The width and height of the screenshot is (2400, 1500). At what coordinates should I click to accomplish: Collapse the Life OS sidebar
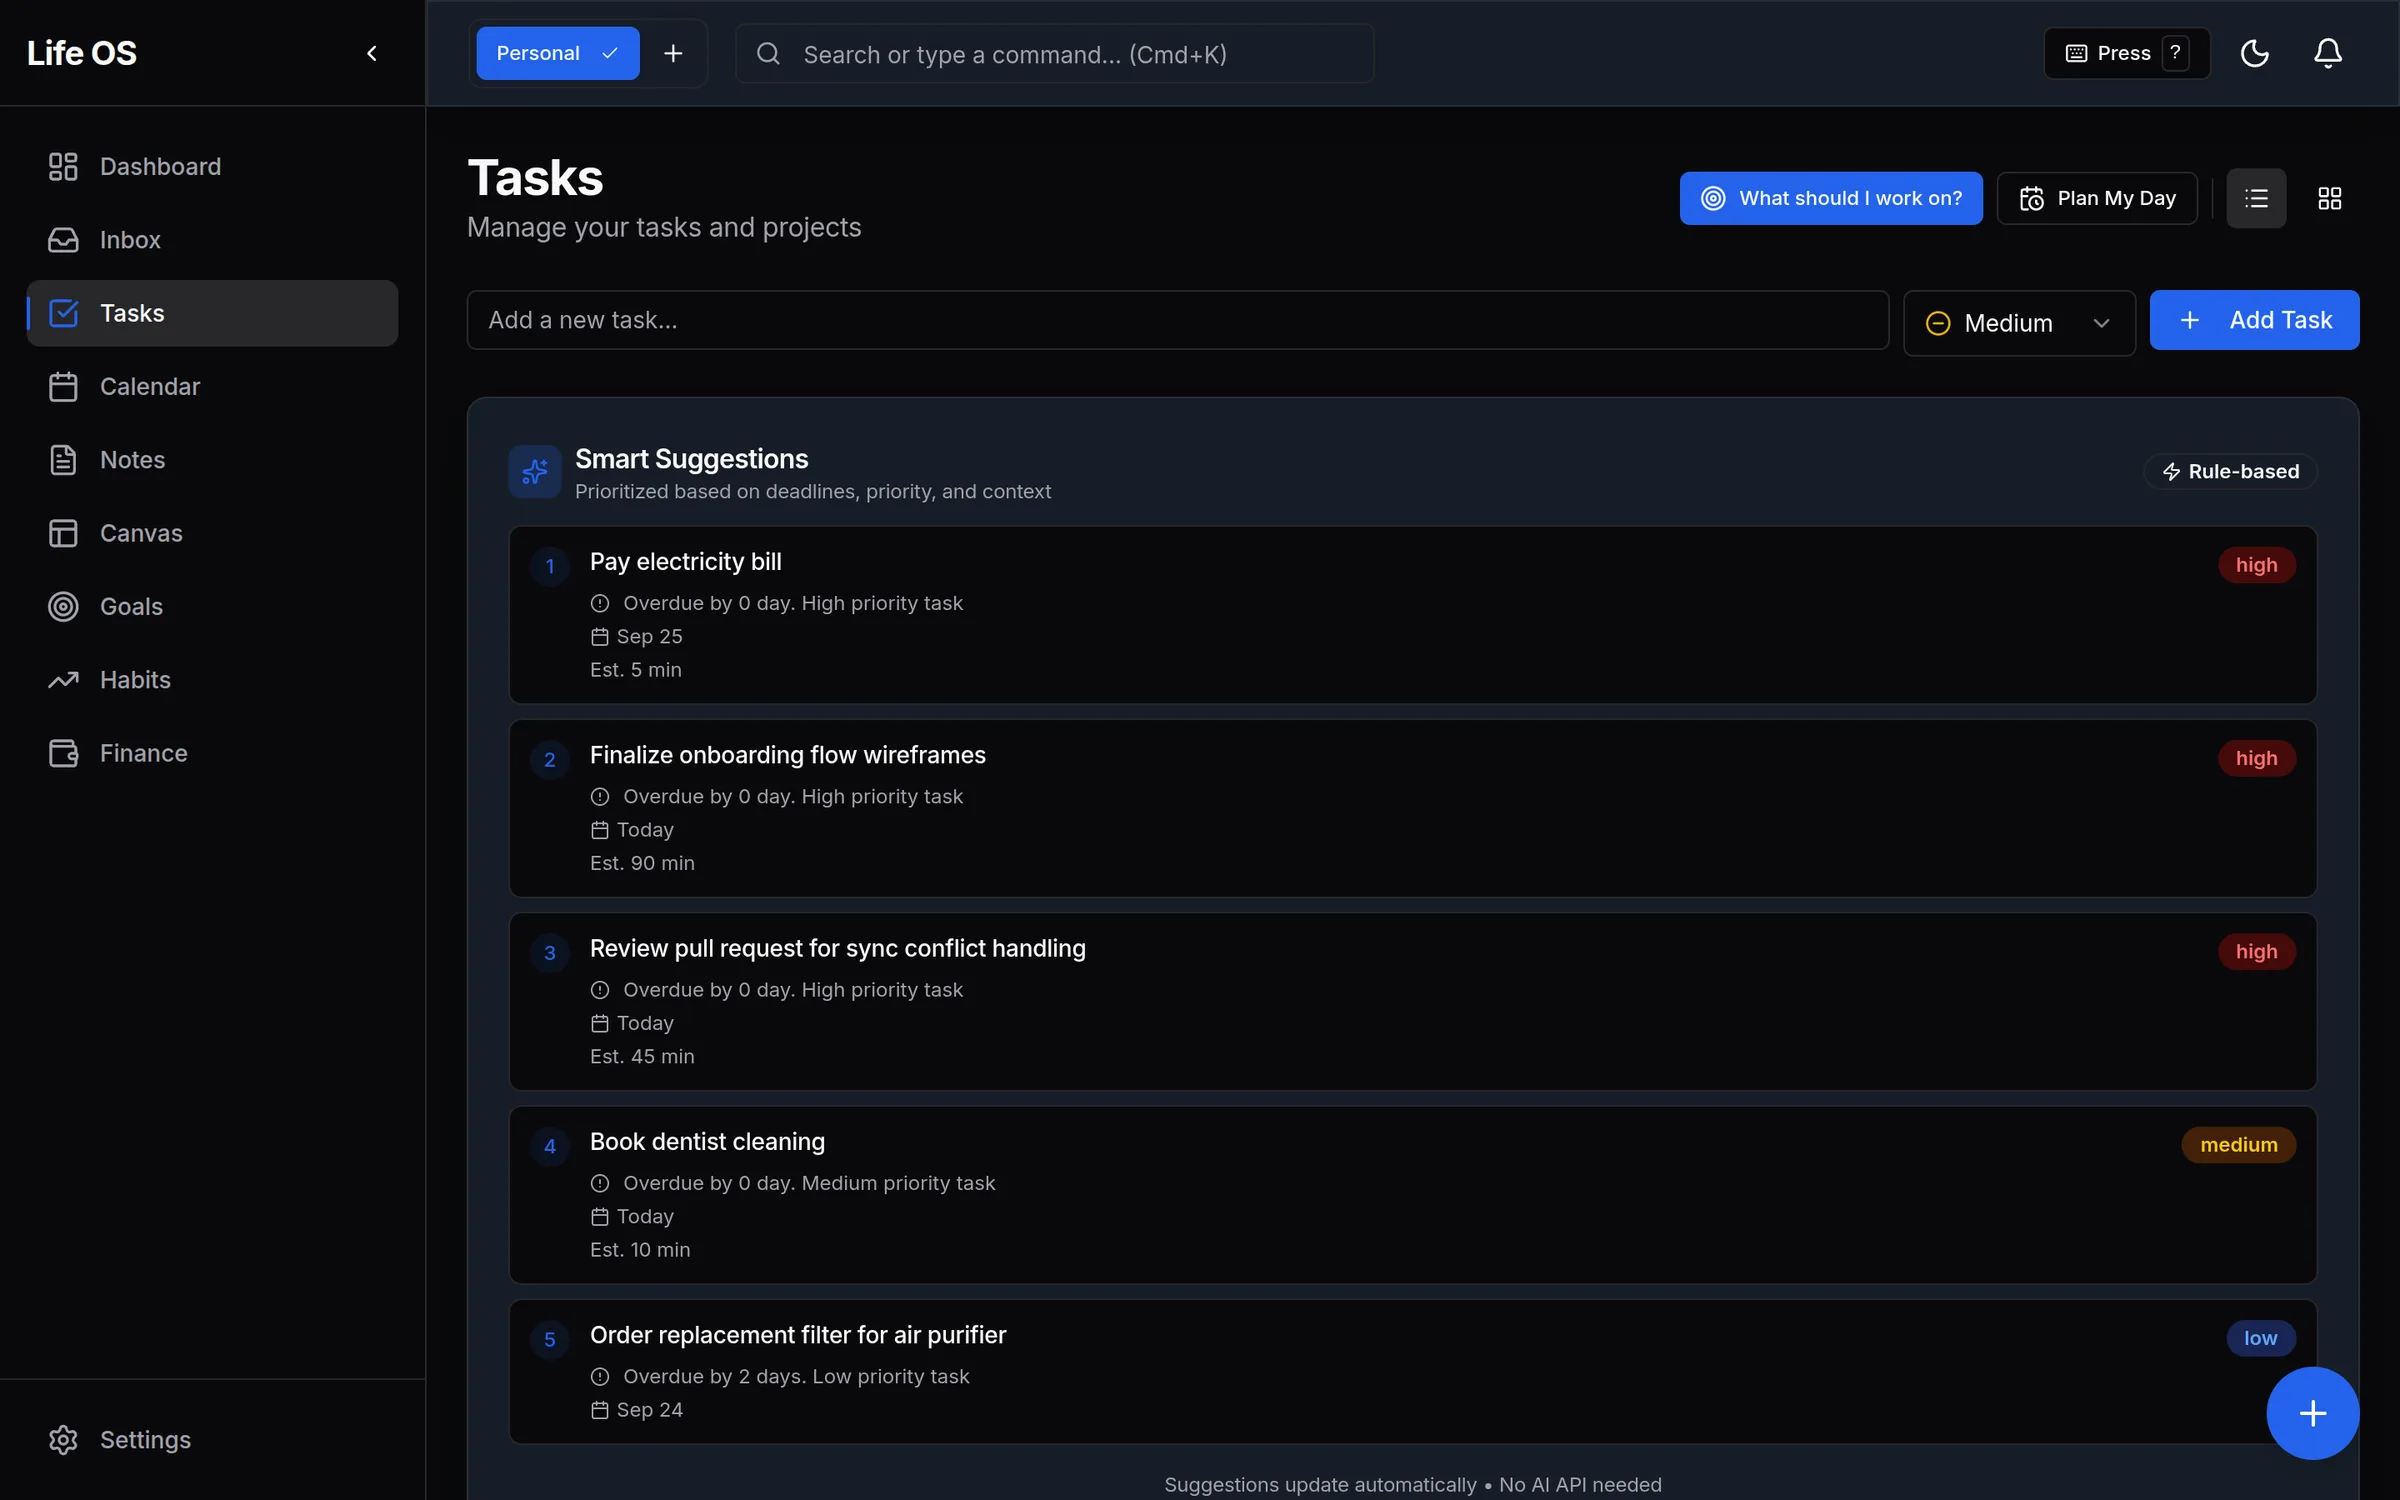[372, 53]
